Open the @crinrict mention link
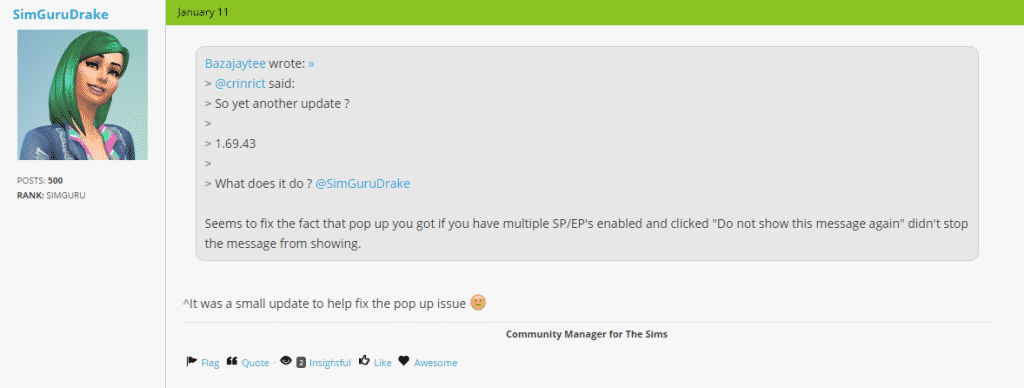Screen dimensions: 1024x388 (x=240, y=84)
